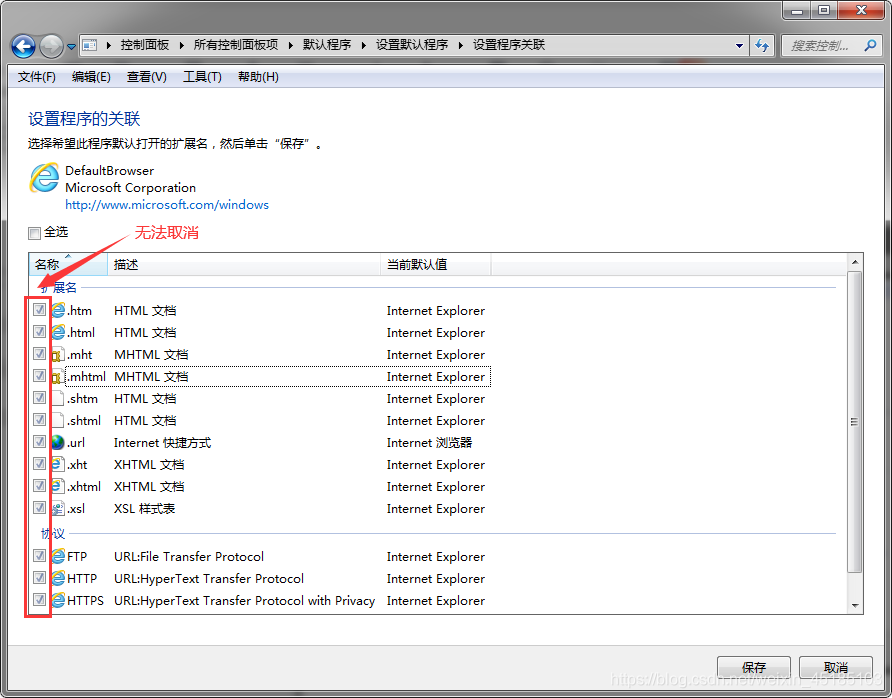Screen dimensions: 892x698
Task: Expand the arrow after 控制面板 breadcrumb
Action: (x=181, y=45)
